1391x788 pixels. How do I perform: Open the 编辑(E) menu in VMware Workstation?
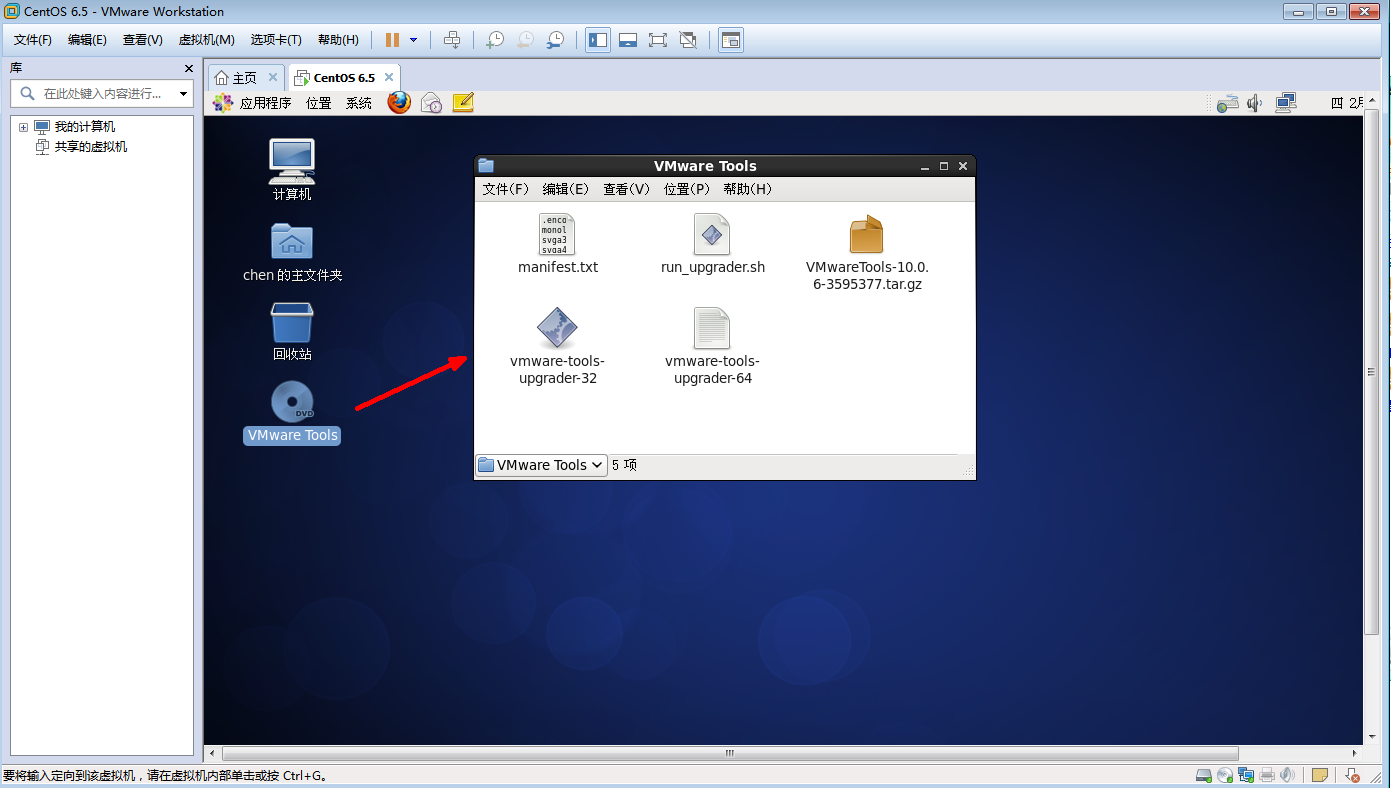pos(87,40)
